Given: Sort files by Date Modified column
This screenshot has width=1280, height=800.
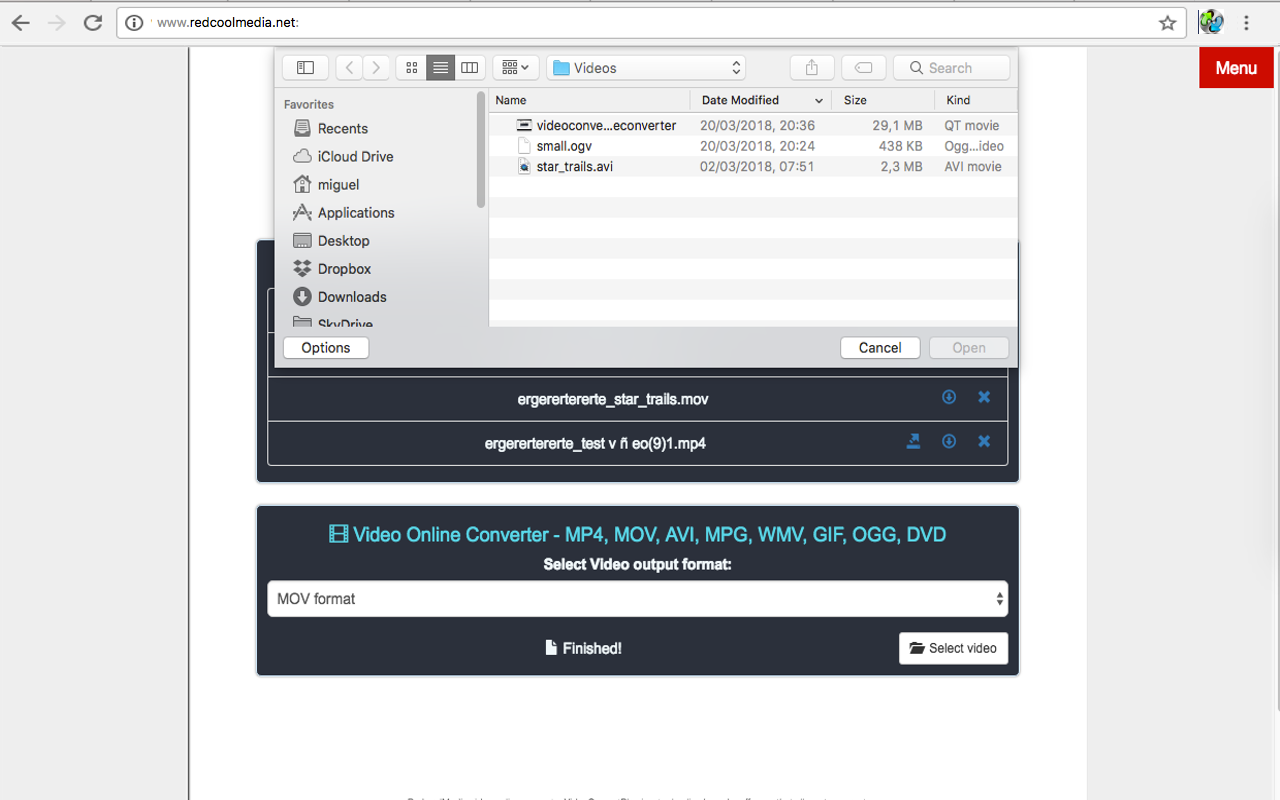Looking at the screenshot, I should click(761, 100).
